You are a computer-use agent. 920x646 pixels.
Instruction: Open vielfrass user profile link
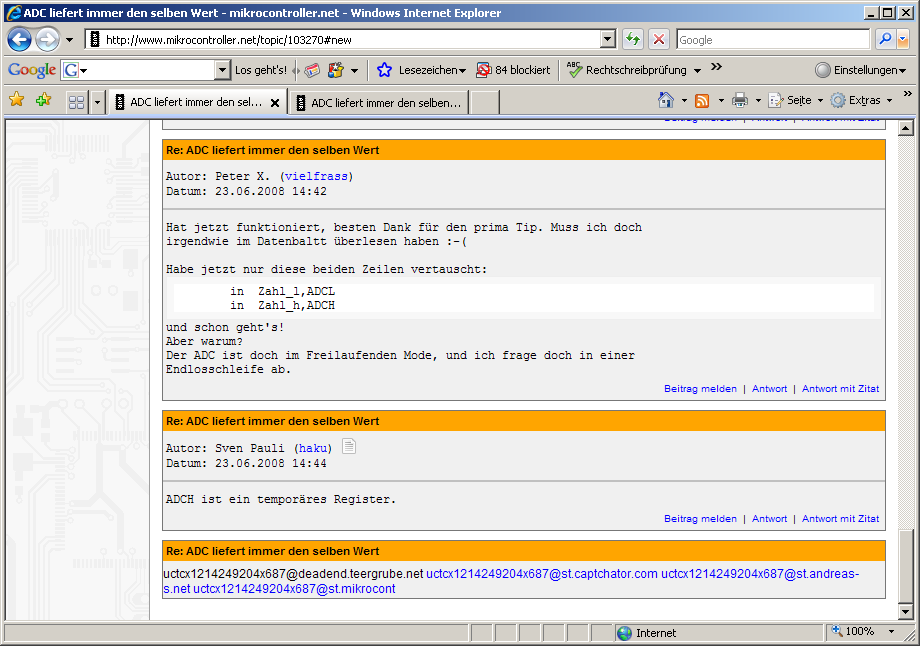click(x=316, y=176)
